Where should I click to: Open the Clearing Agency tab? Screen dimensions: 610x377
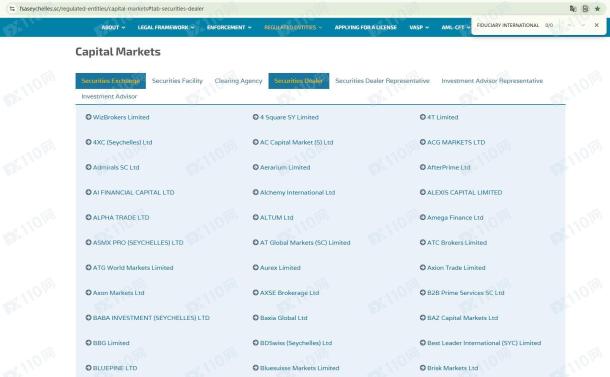point(238,81)
